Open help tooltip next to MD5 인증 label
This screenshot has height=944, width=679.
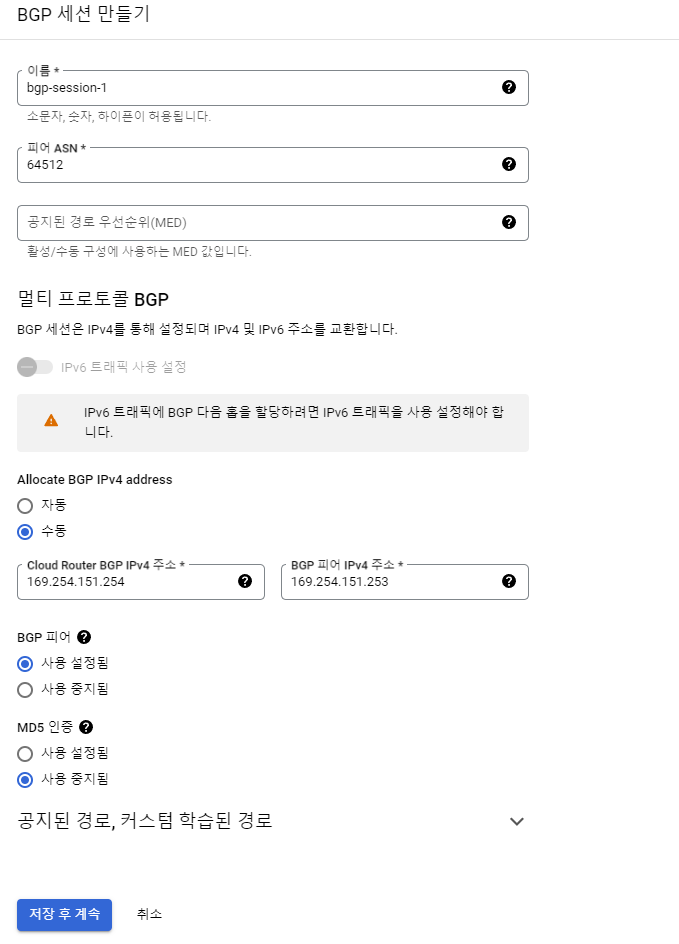click(x=86, y=727)
